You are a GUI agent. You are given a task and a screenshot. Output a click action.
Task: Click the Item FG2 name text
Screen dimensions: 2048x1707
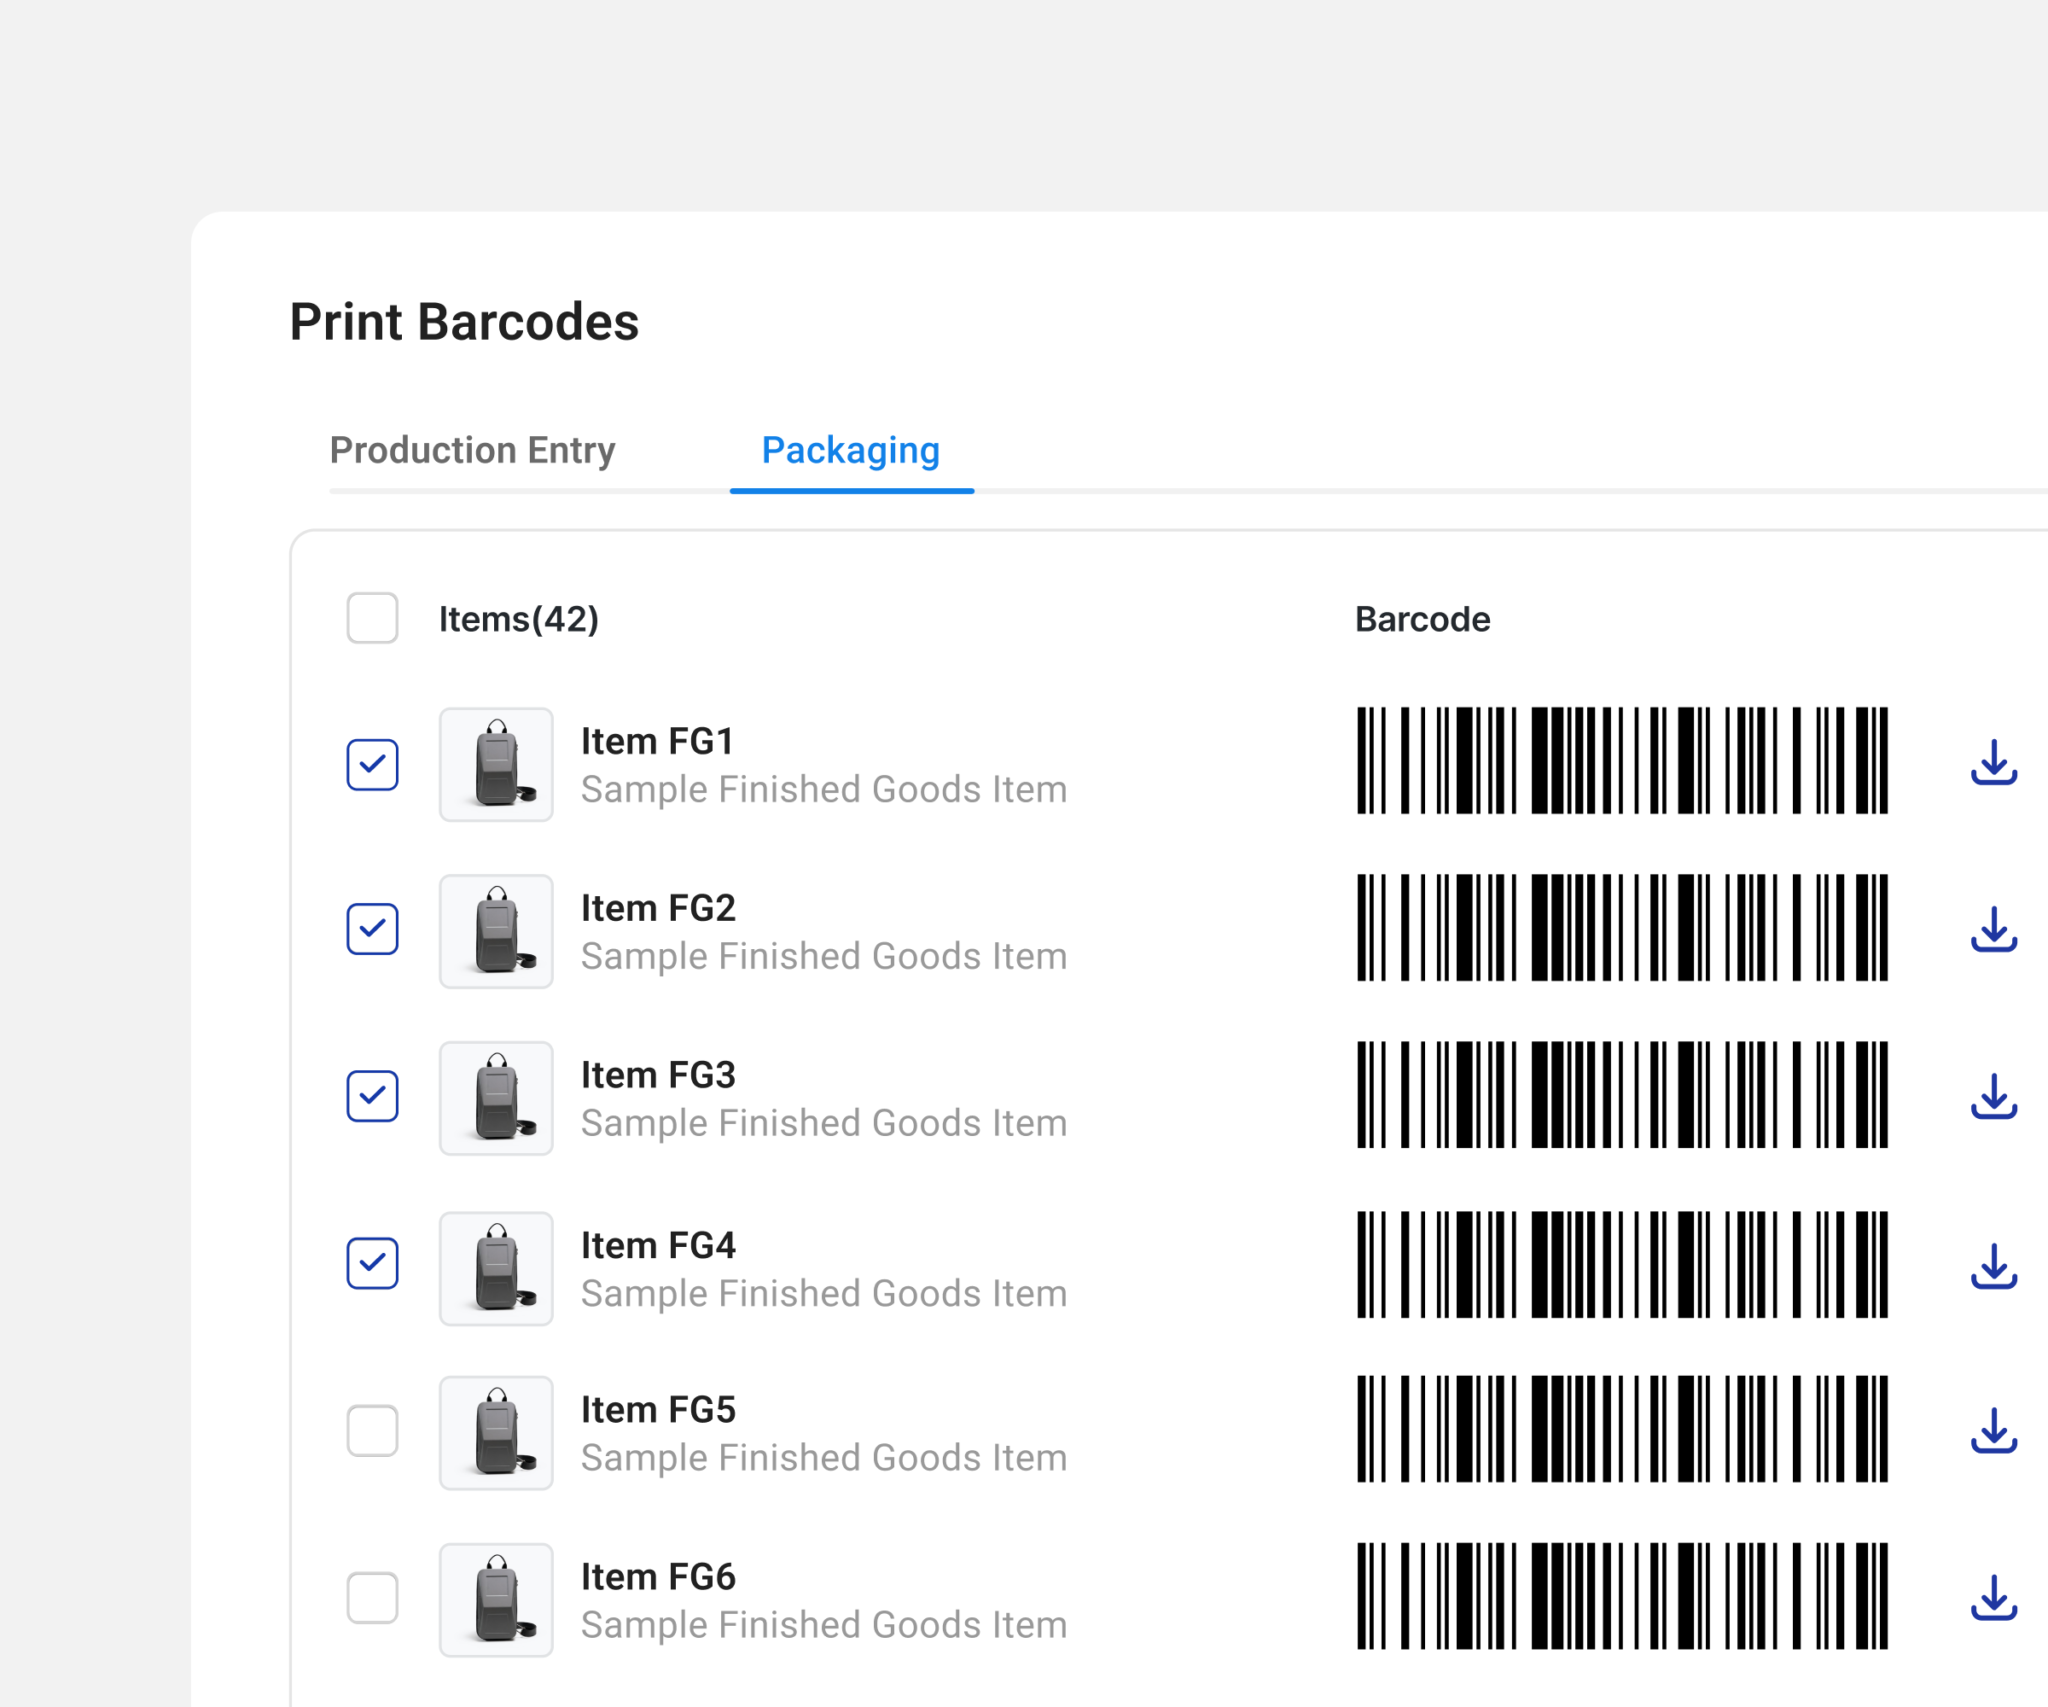click(658, 908)
